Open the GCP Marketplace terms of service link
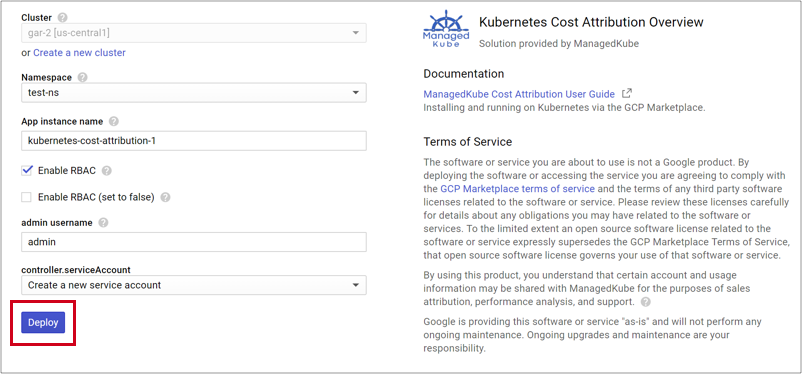Image resolution: width=802 pixels, height=374 pixels. pyautogui.click(x=517, y=188)
